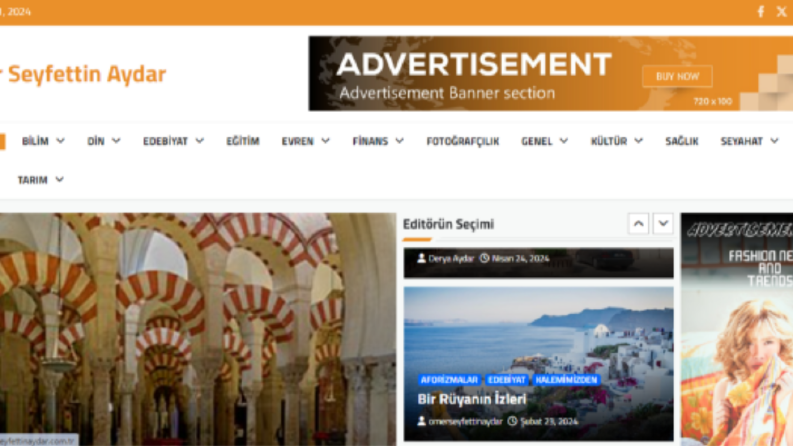Click the user icon beside Derya Aydar
This screenshot has height=446, width=793.
[x=421, y=258]
